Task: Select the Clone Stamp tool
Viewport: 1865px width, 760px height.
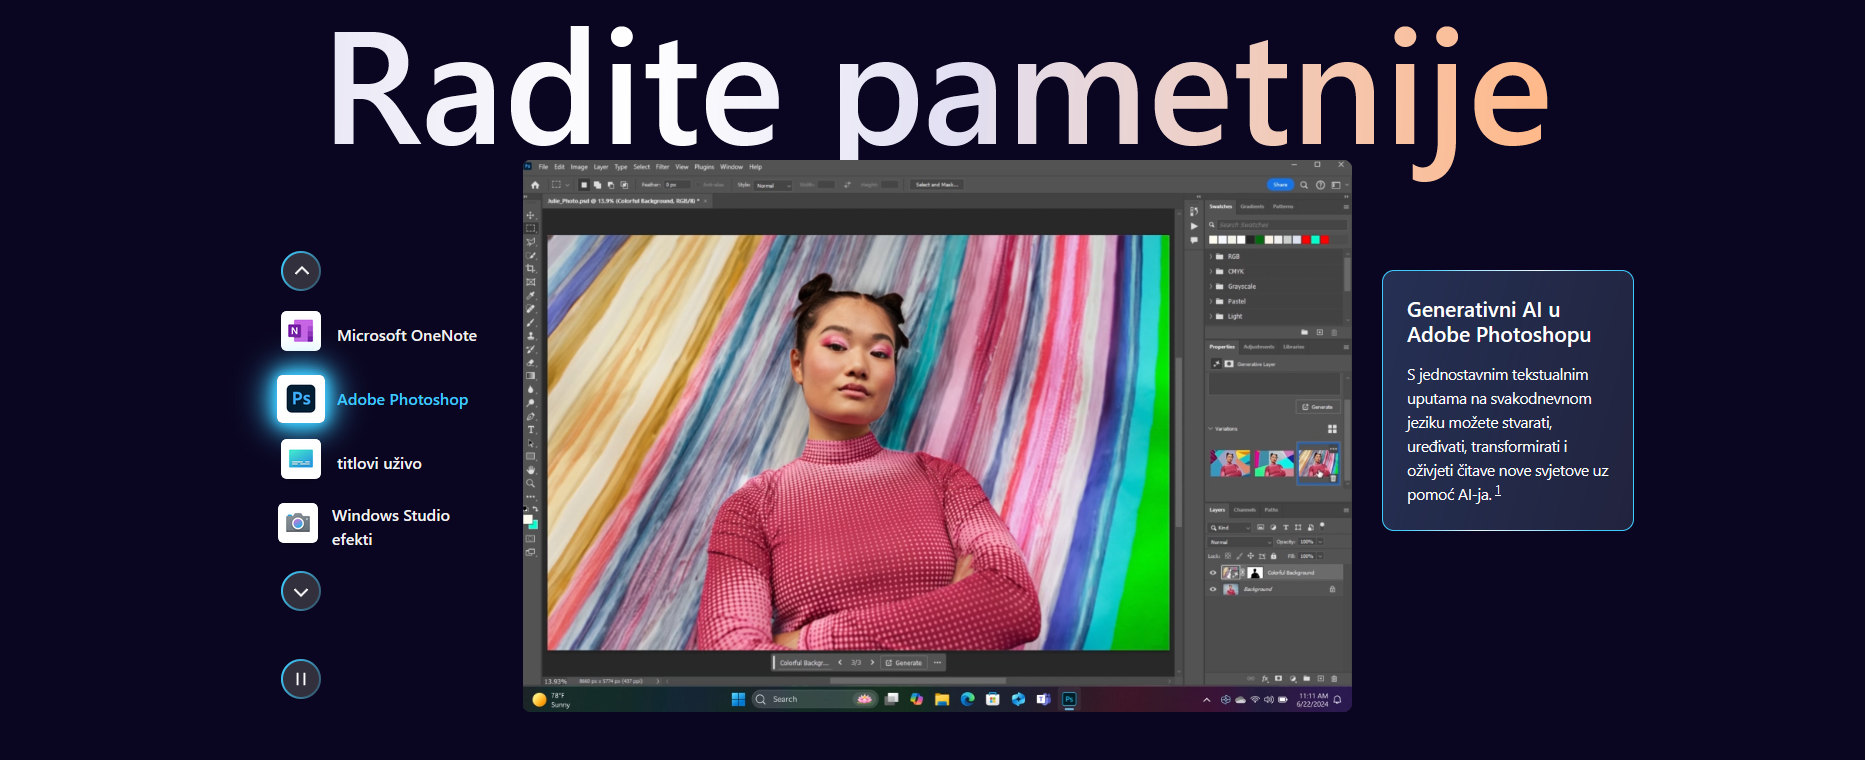Action: coord(531,336)
